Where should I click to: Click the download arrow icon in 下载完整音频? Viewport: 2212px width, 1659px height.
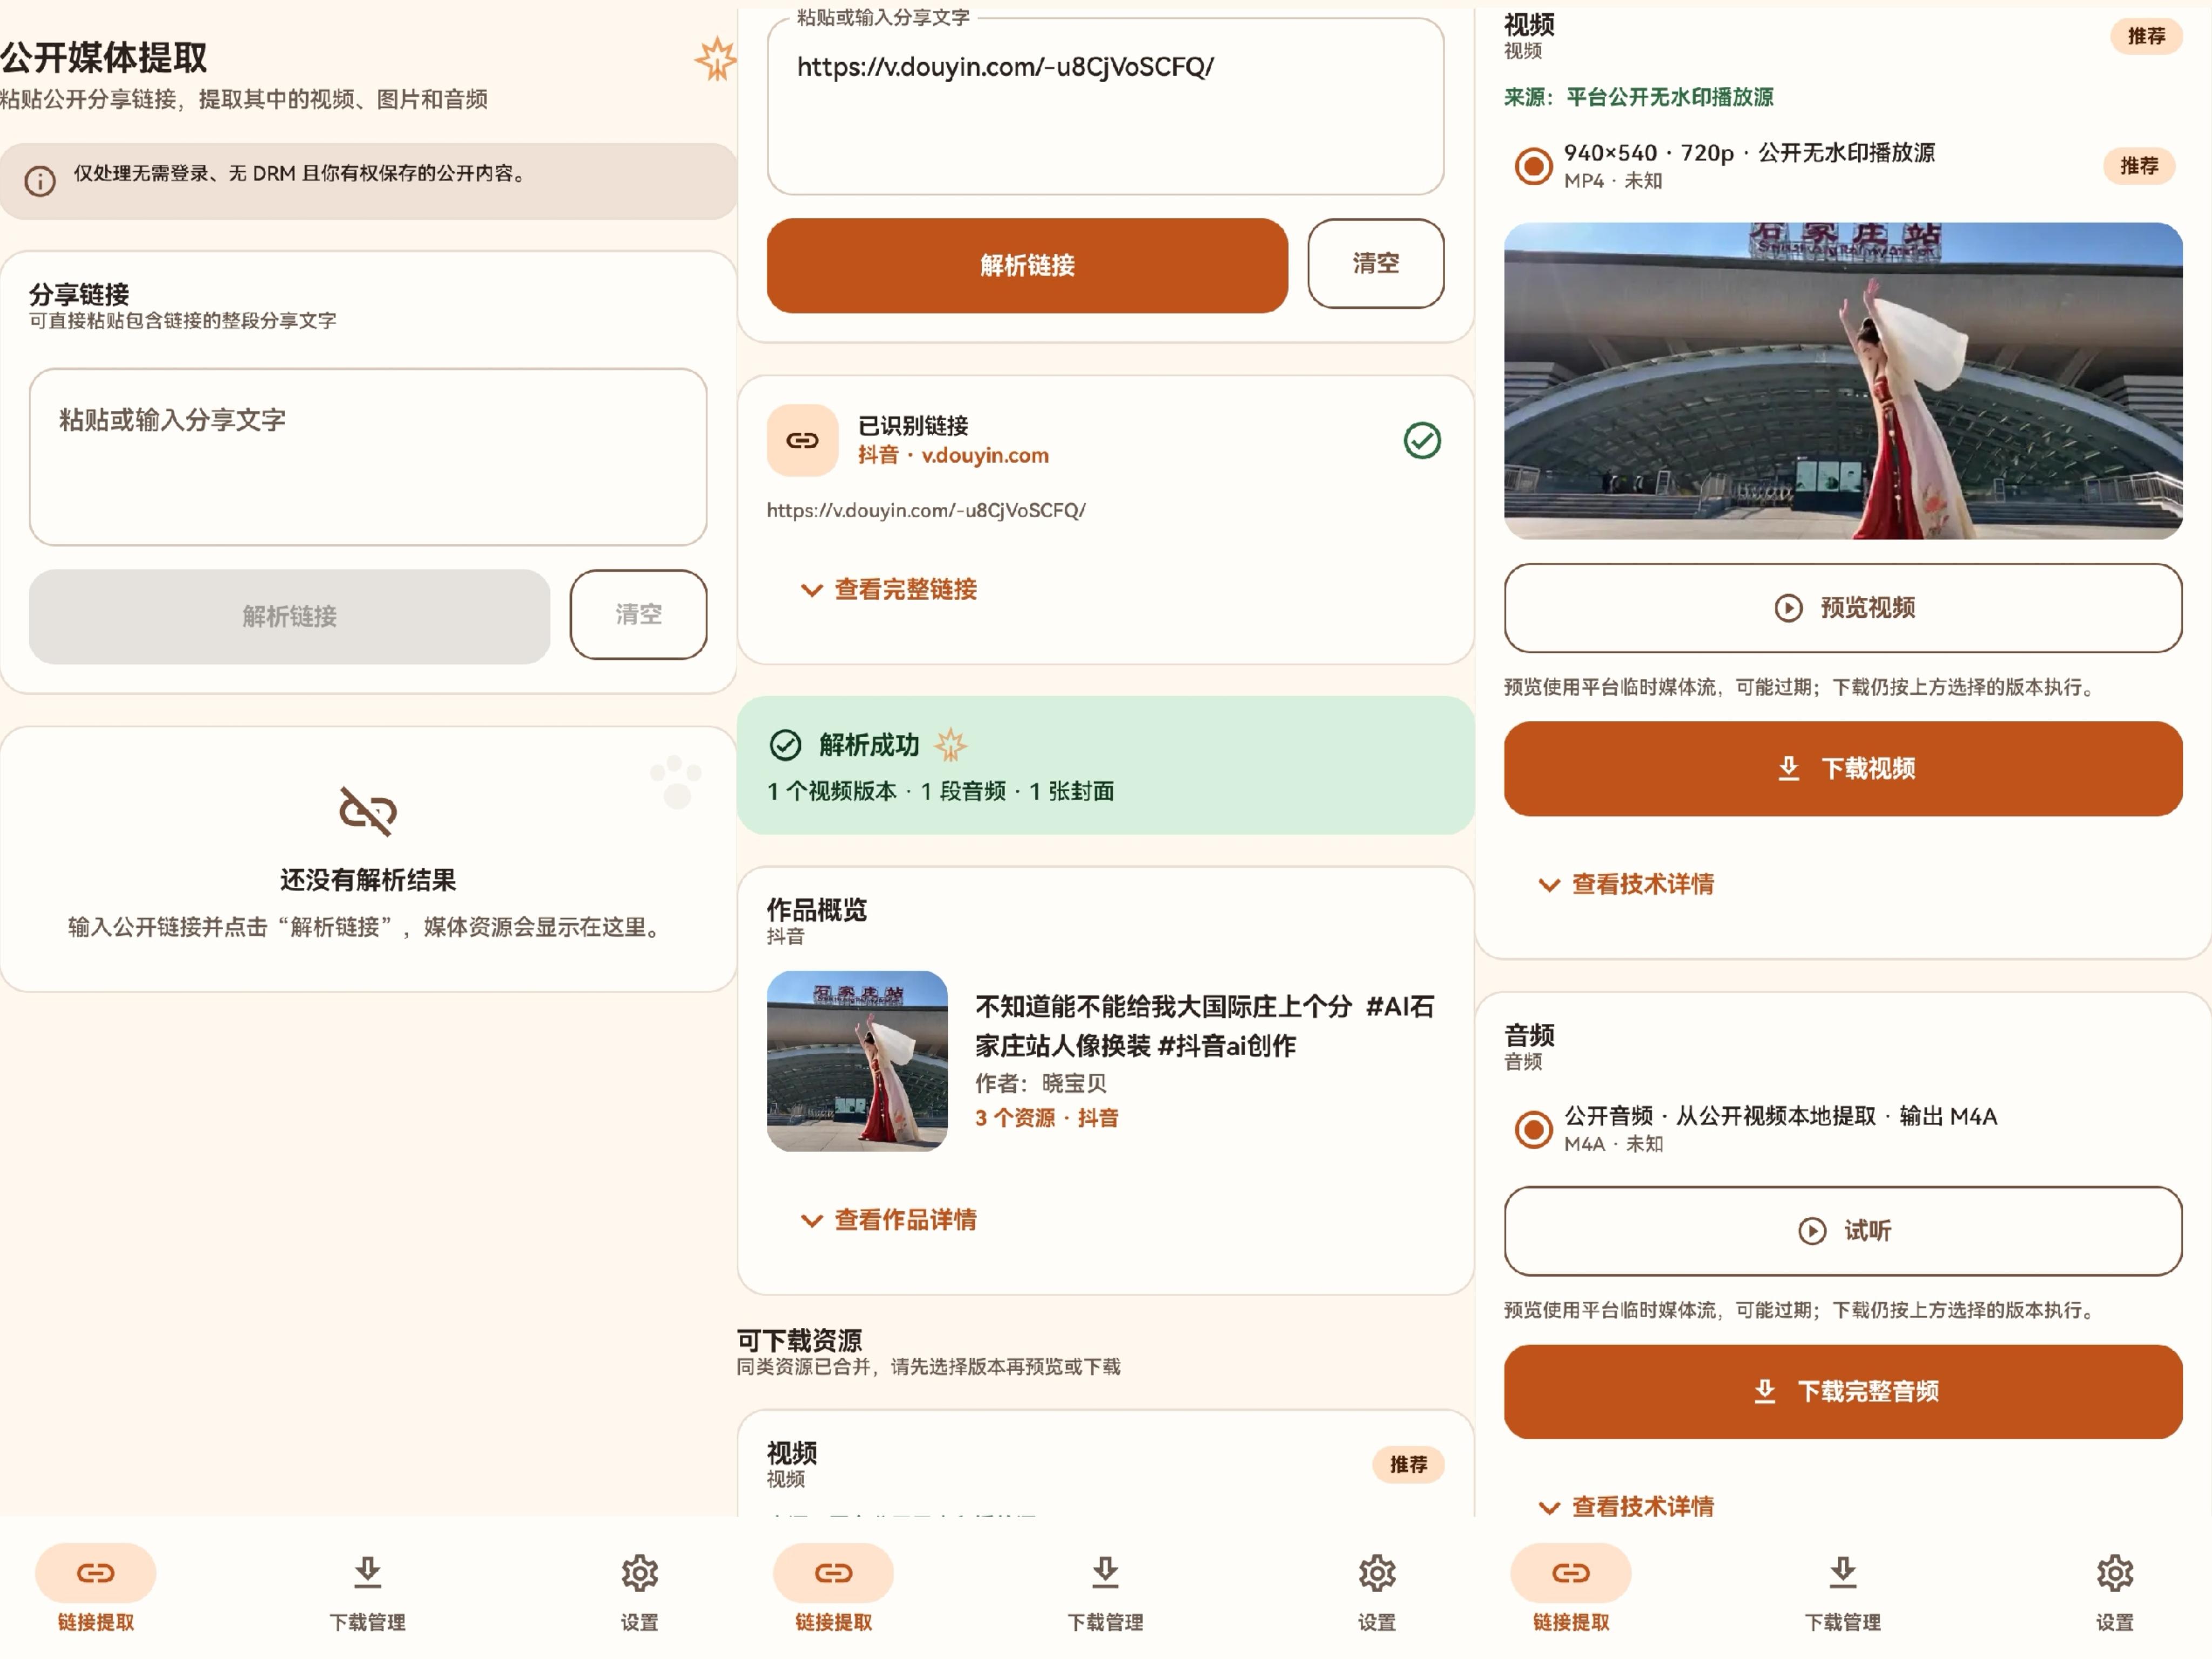point(1765,1391)
